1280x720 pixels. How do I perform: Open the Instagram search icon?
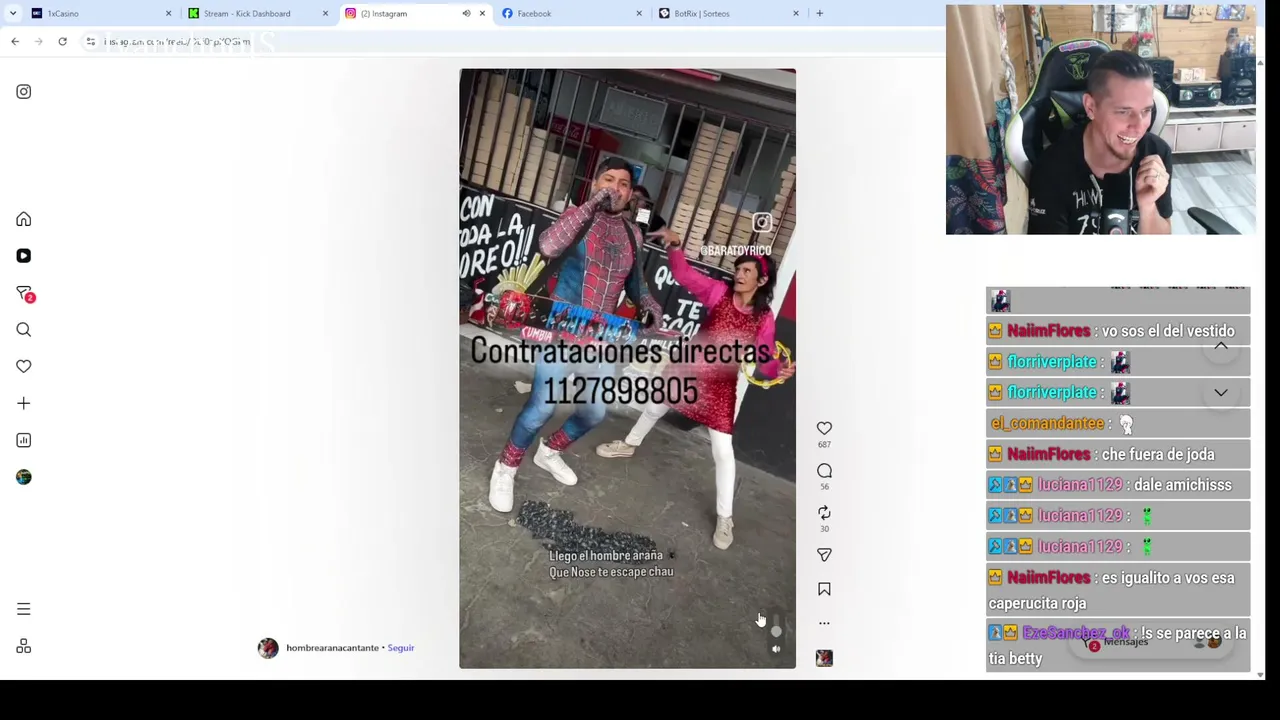click(24, 330)
